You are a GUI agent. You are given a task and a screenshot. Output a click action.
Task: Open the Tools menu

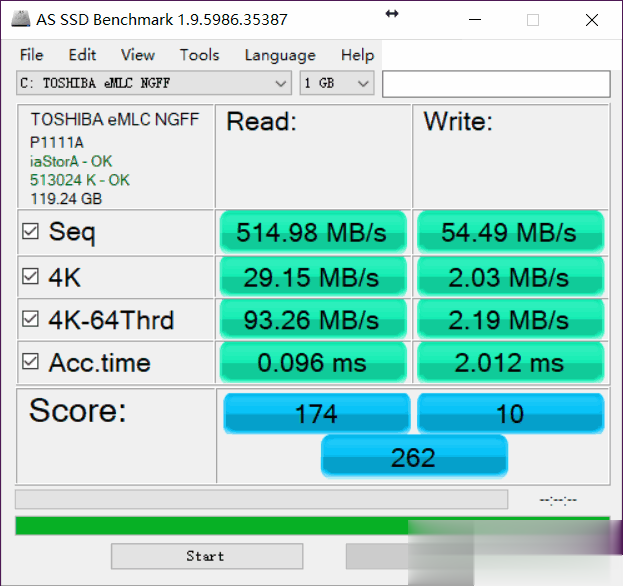click(199, 55)
